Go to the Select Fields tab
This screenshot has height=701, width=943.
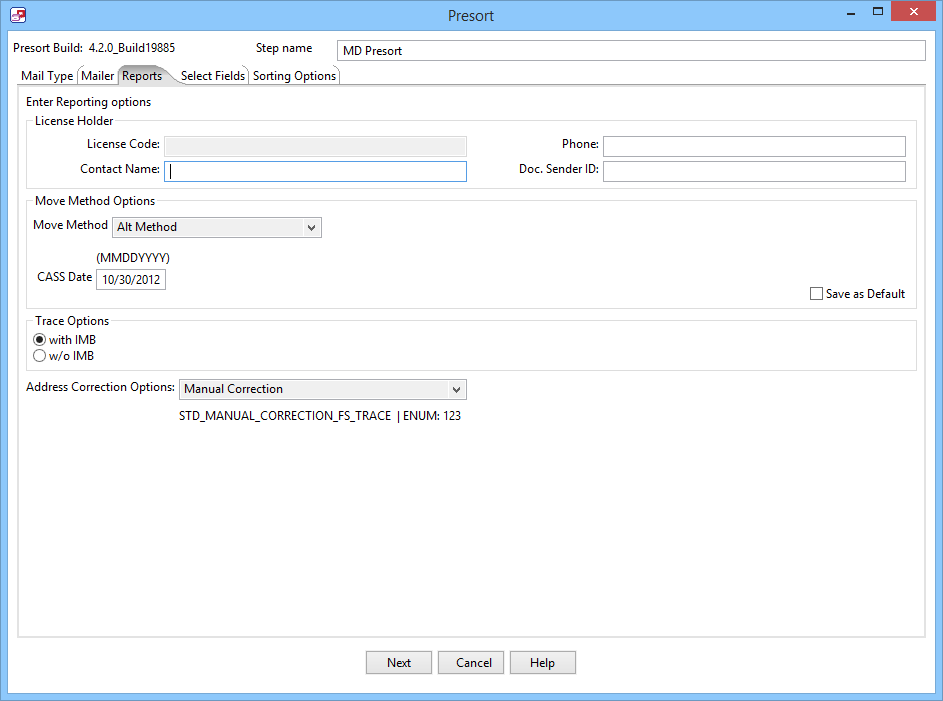coord(212,76)
